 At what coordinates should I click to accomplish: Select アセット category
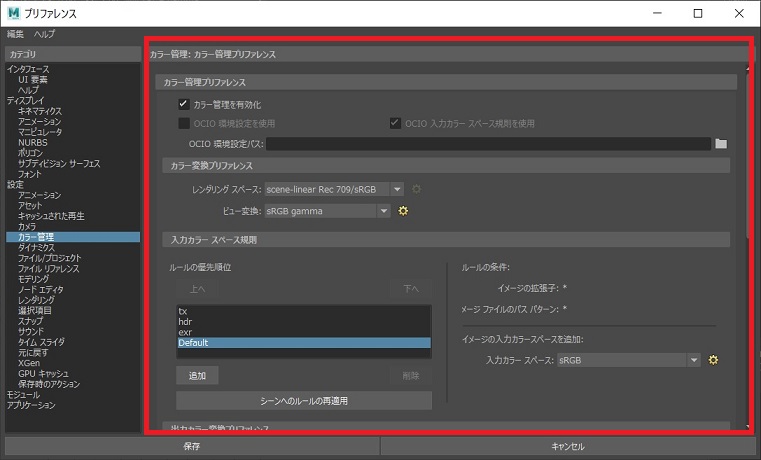30,206
